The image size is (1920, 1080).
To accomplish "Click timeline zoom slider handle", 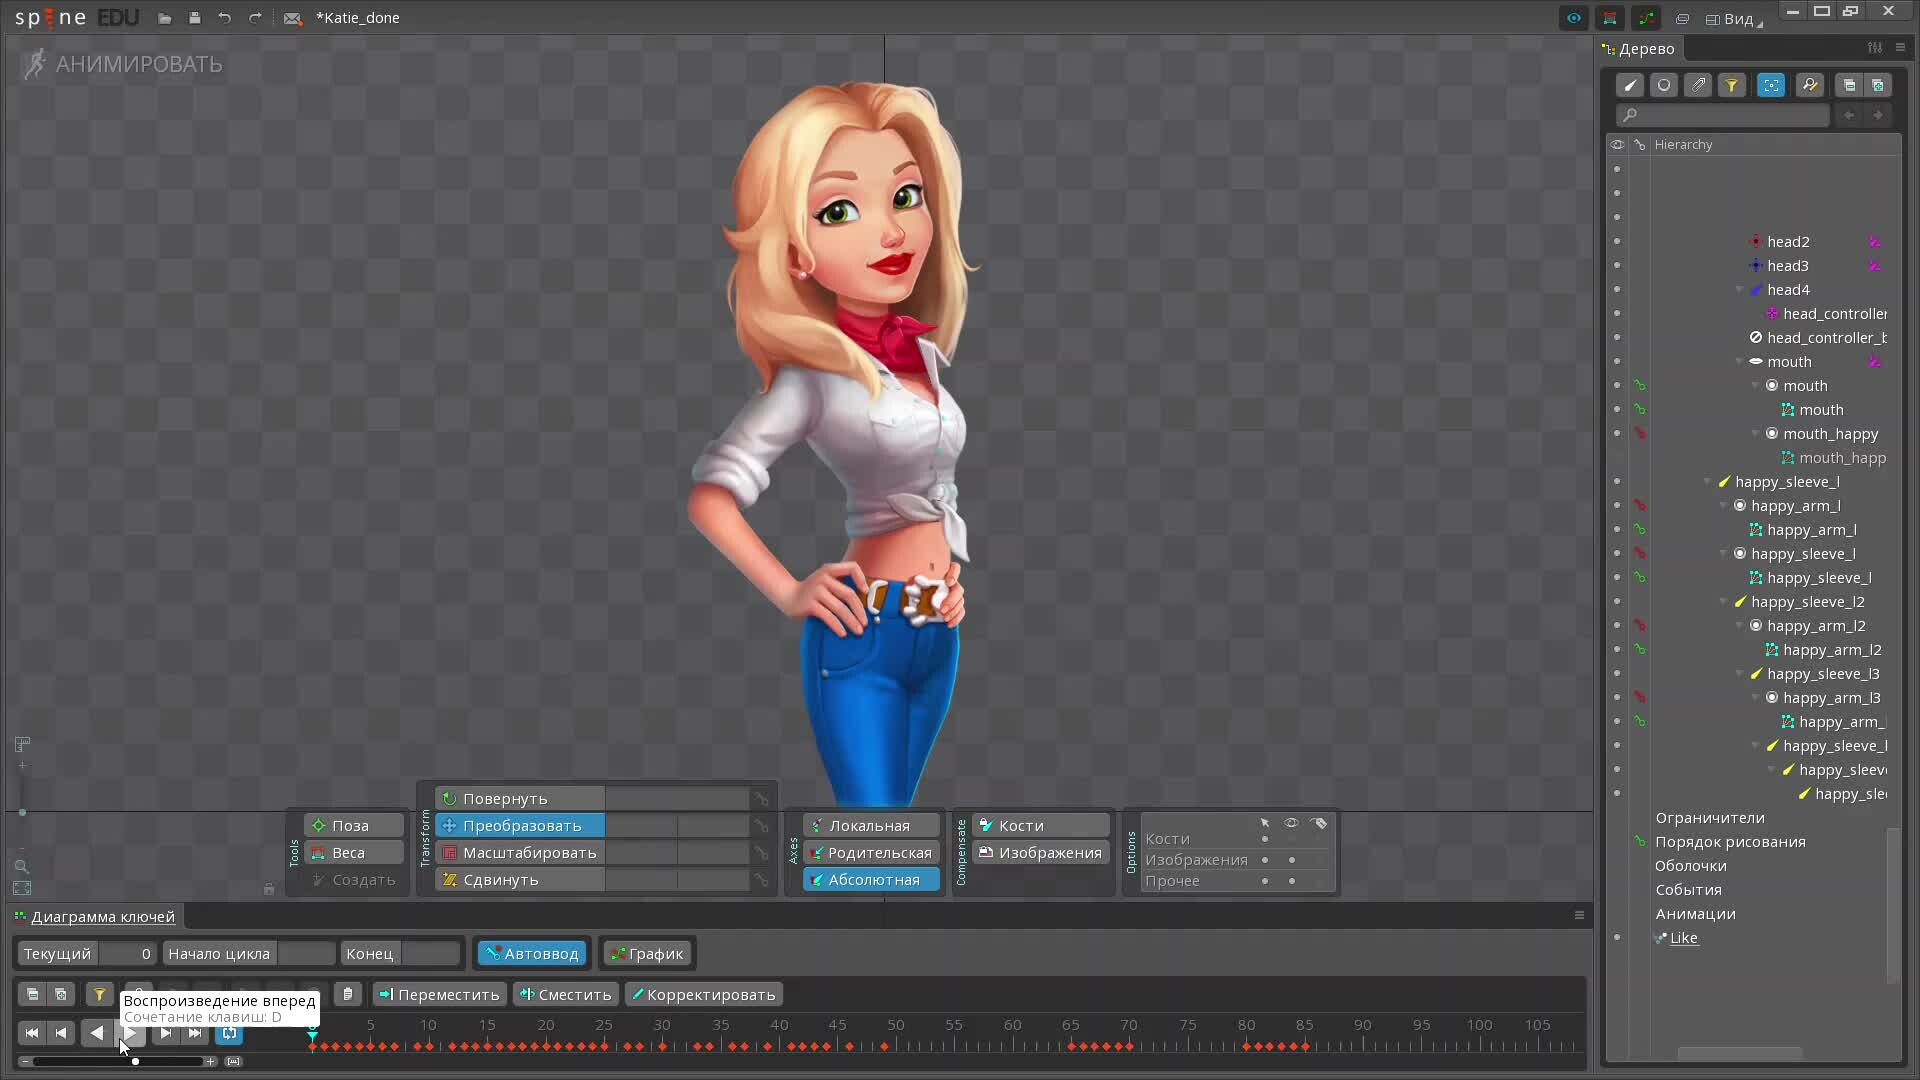I will pyautogui.click(x=135, y=1062).
